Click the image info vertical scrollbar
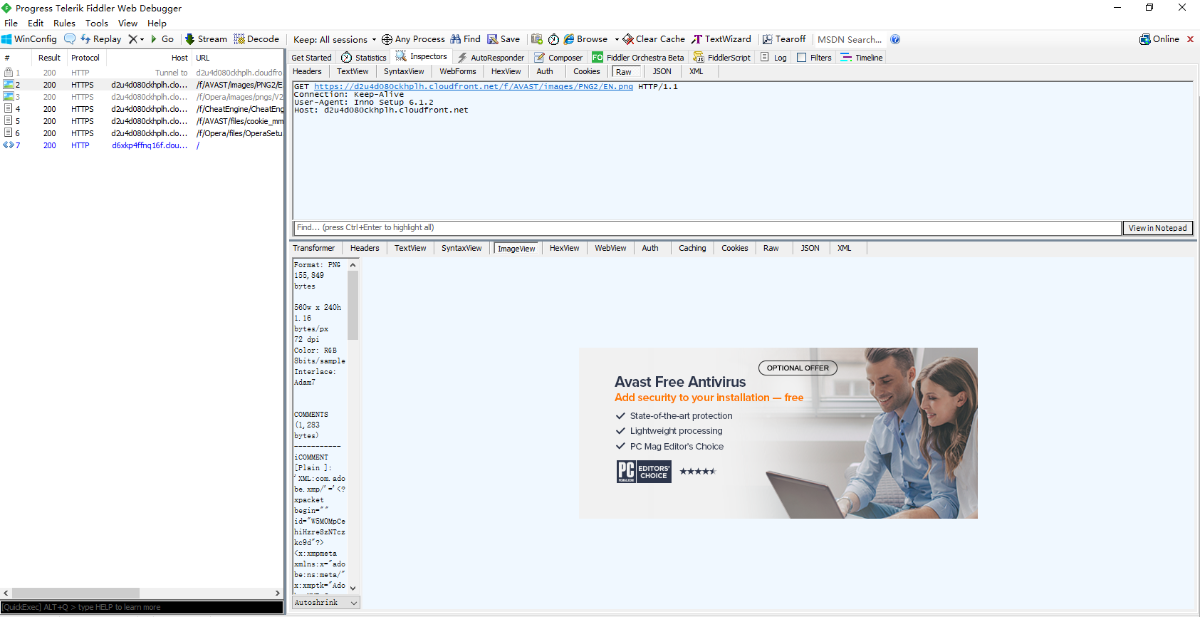The image size is (1200, 617). (353, 425)
